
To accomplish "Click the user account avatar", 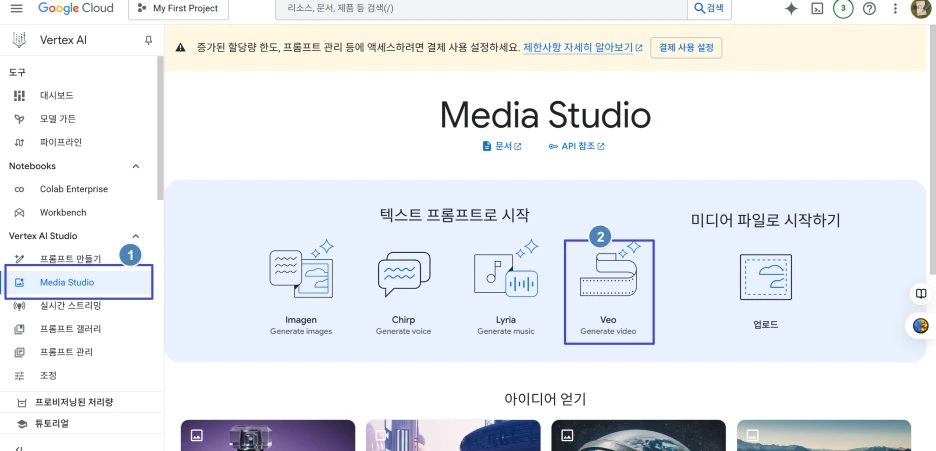I will (x=922, y=8).
